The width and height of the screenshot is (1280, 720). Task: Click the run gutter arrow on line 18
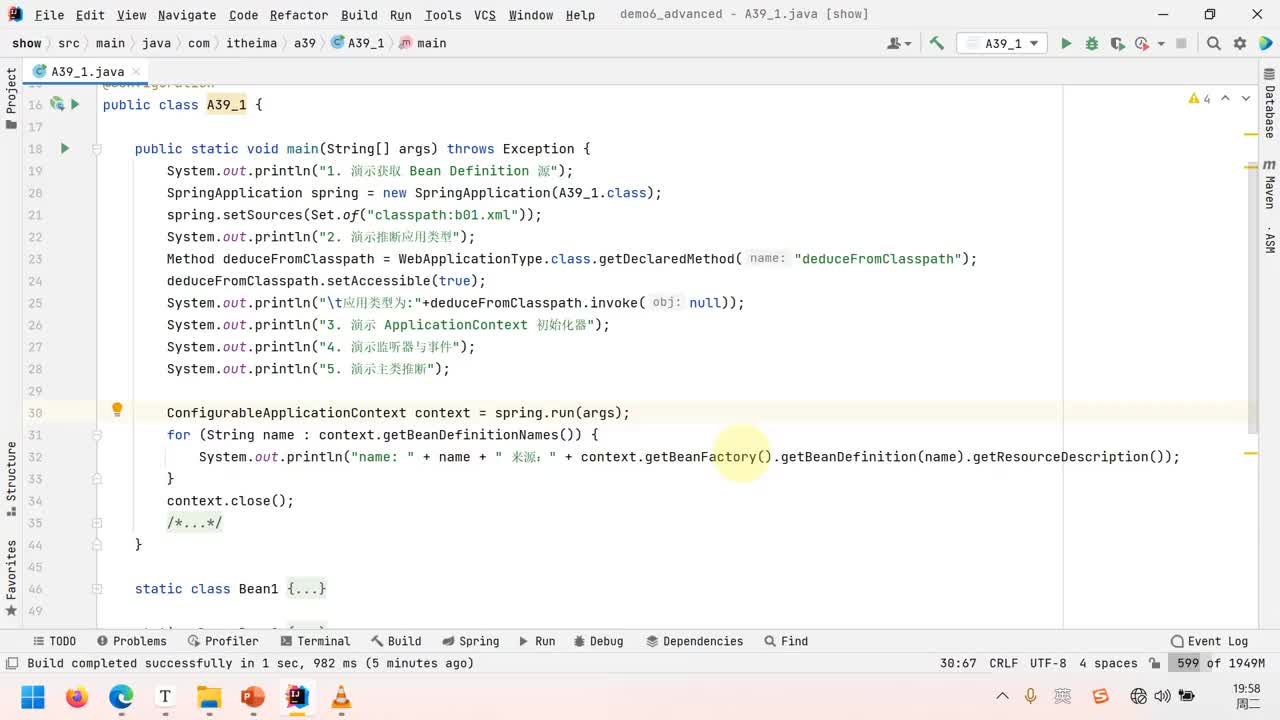[65, 148]
